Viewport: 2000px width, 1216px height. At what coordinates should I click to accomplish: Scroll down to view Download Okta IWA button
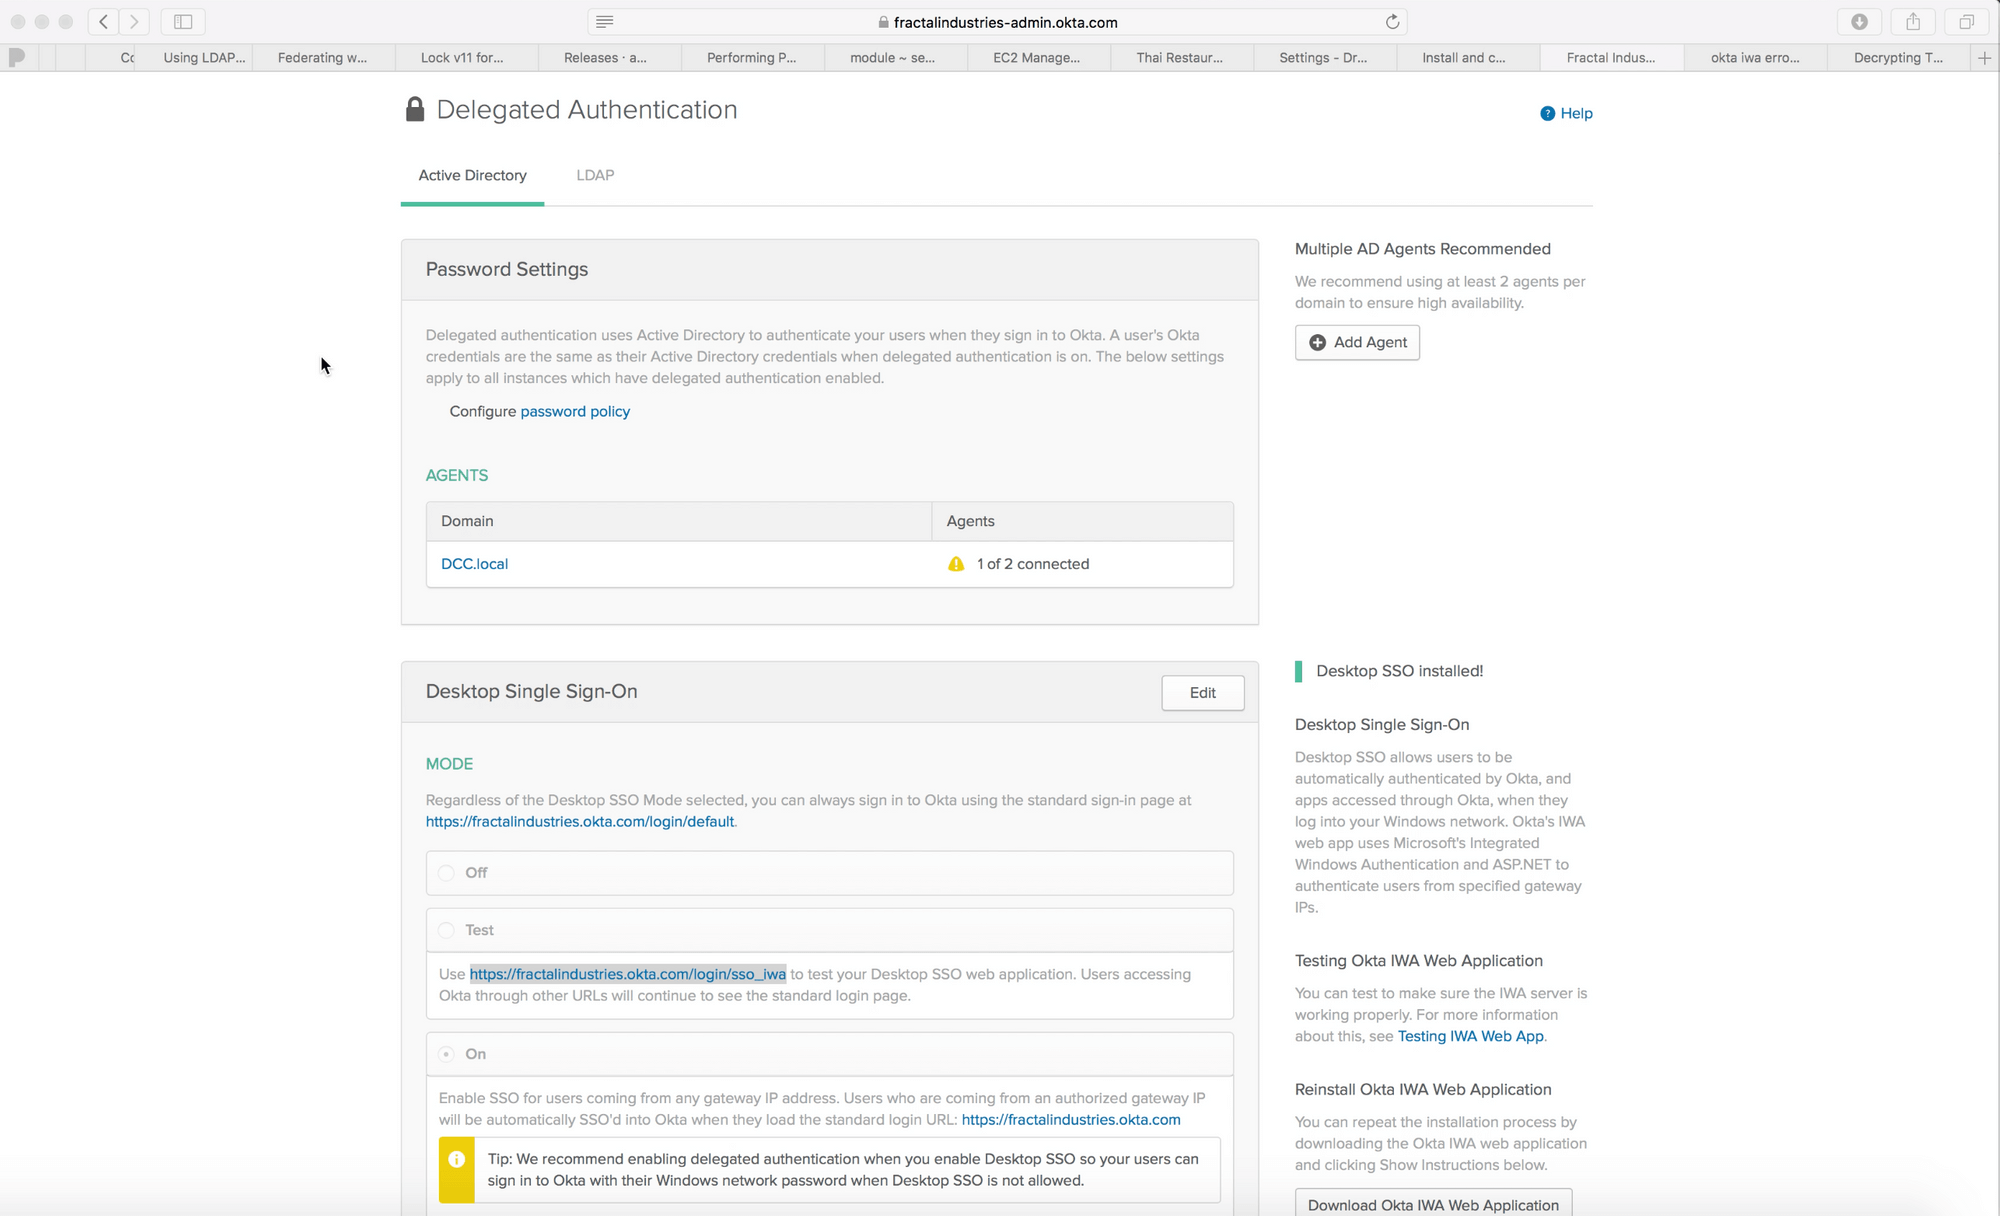pos(1433,1205)
